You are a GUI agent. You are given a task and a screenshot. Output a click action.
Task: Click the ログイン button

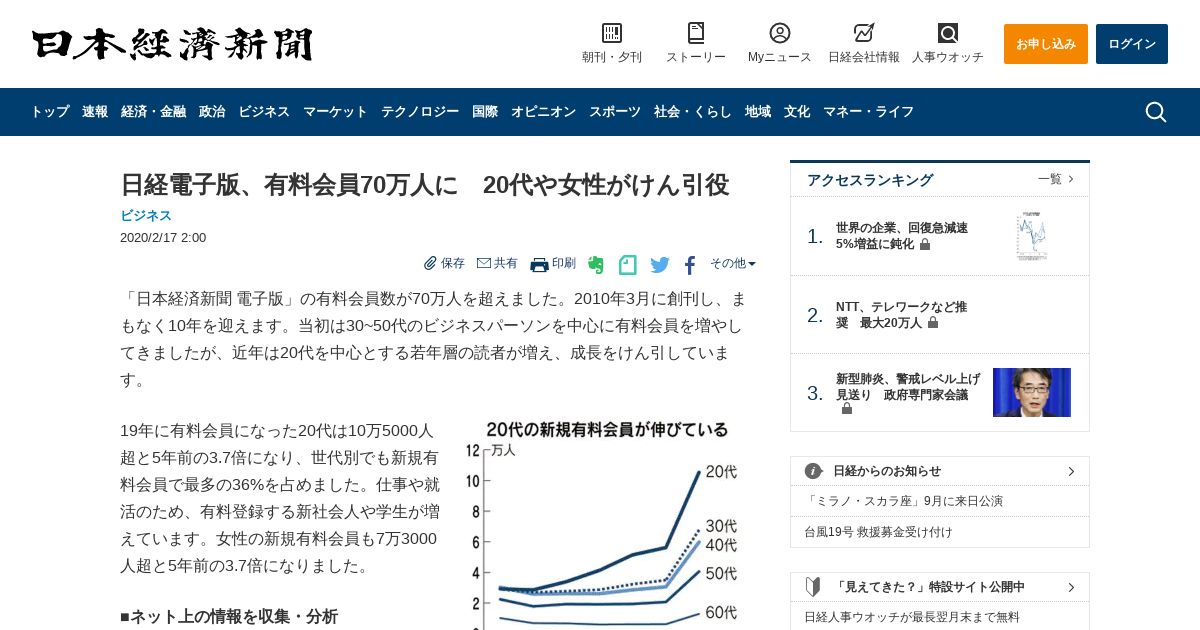(1132, 44)
